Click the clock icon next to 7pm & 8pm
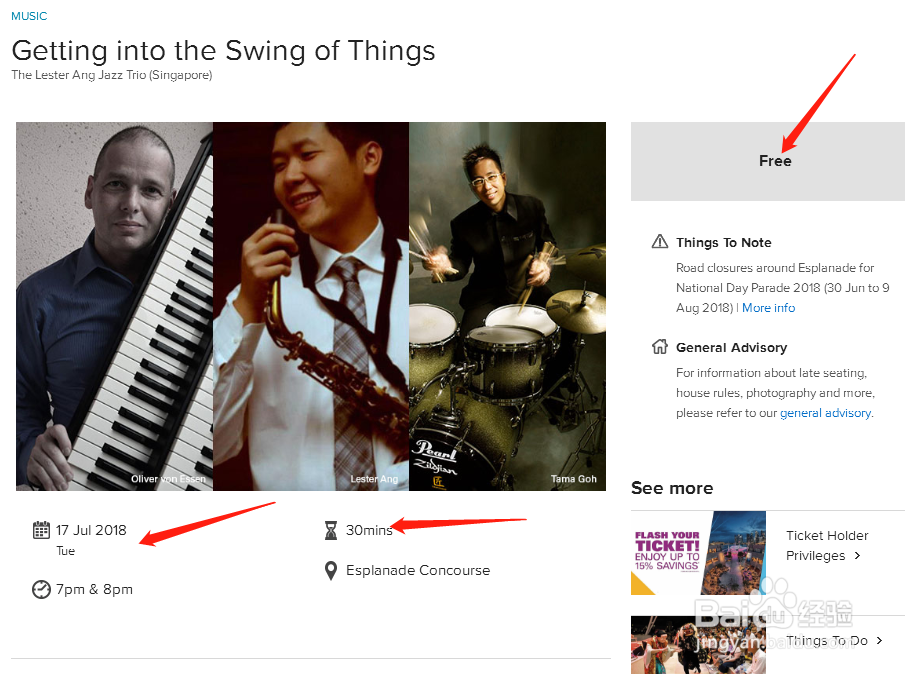The image size is (905, 674). (41, 589)
